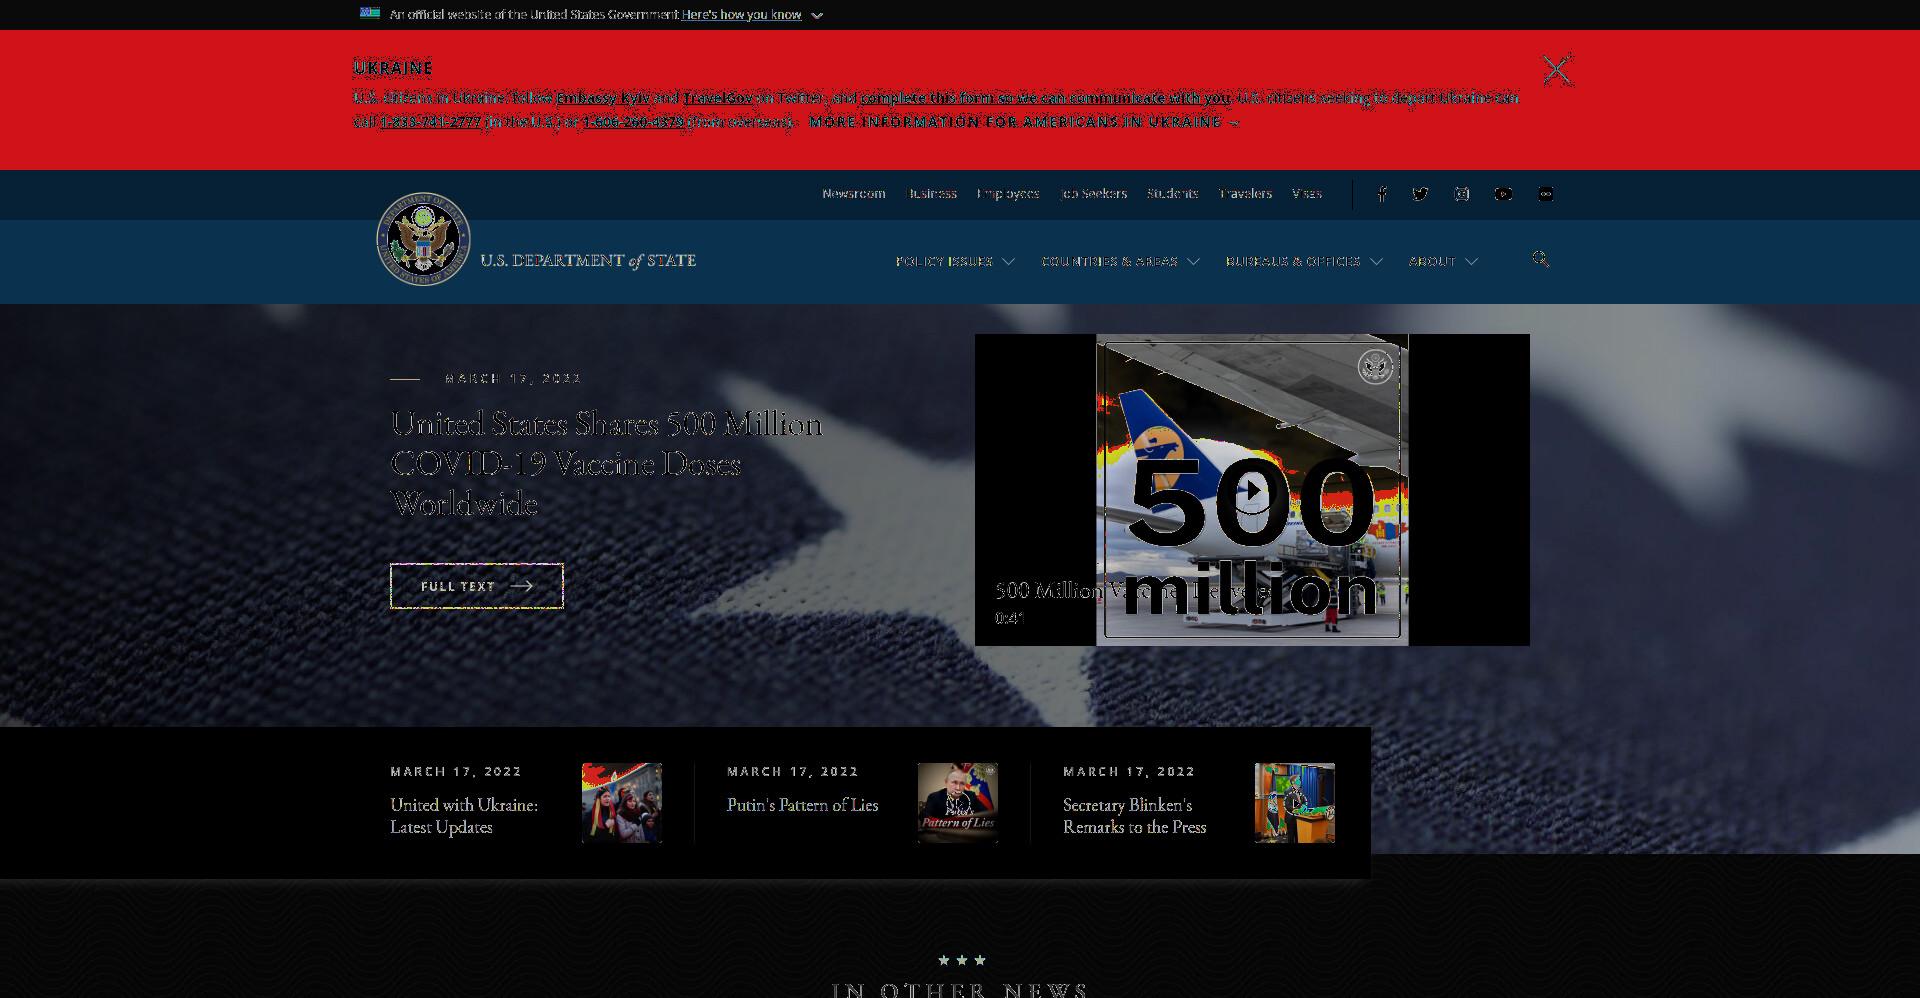Open Putin's Pattern of Lies article

click(x=802, y=805)
